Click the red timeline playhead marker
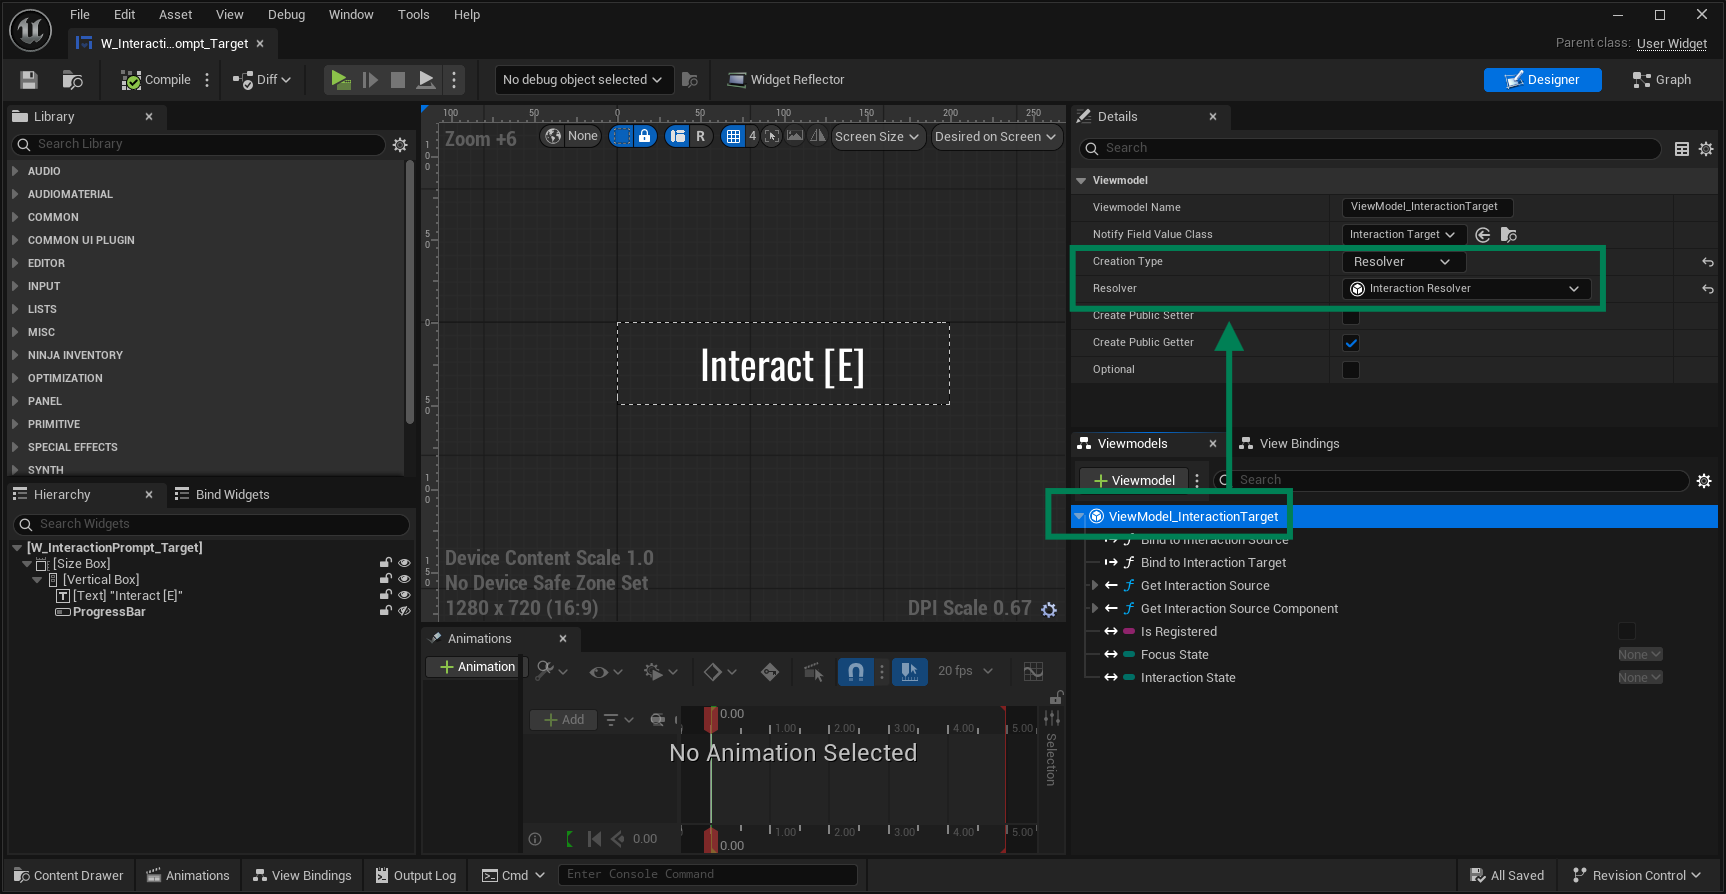Image resolution: width=1726 pixels, height=894 pixels. point(710,717)
